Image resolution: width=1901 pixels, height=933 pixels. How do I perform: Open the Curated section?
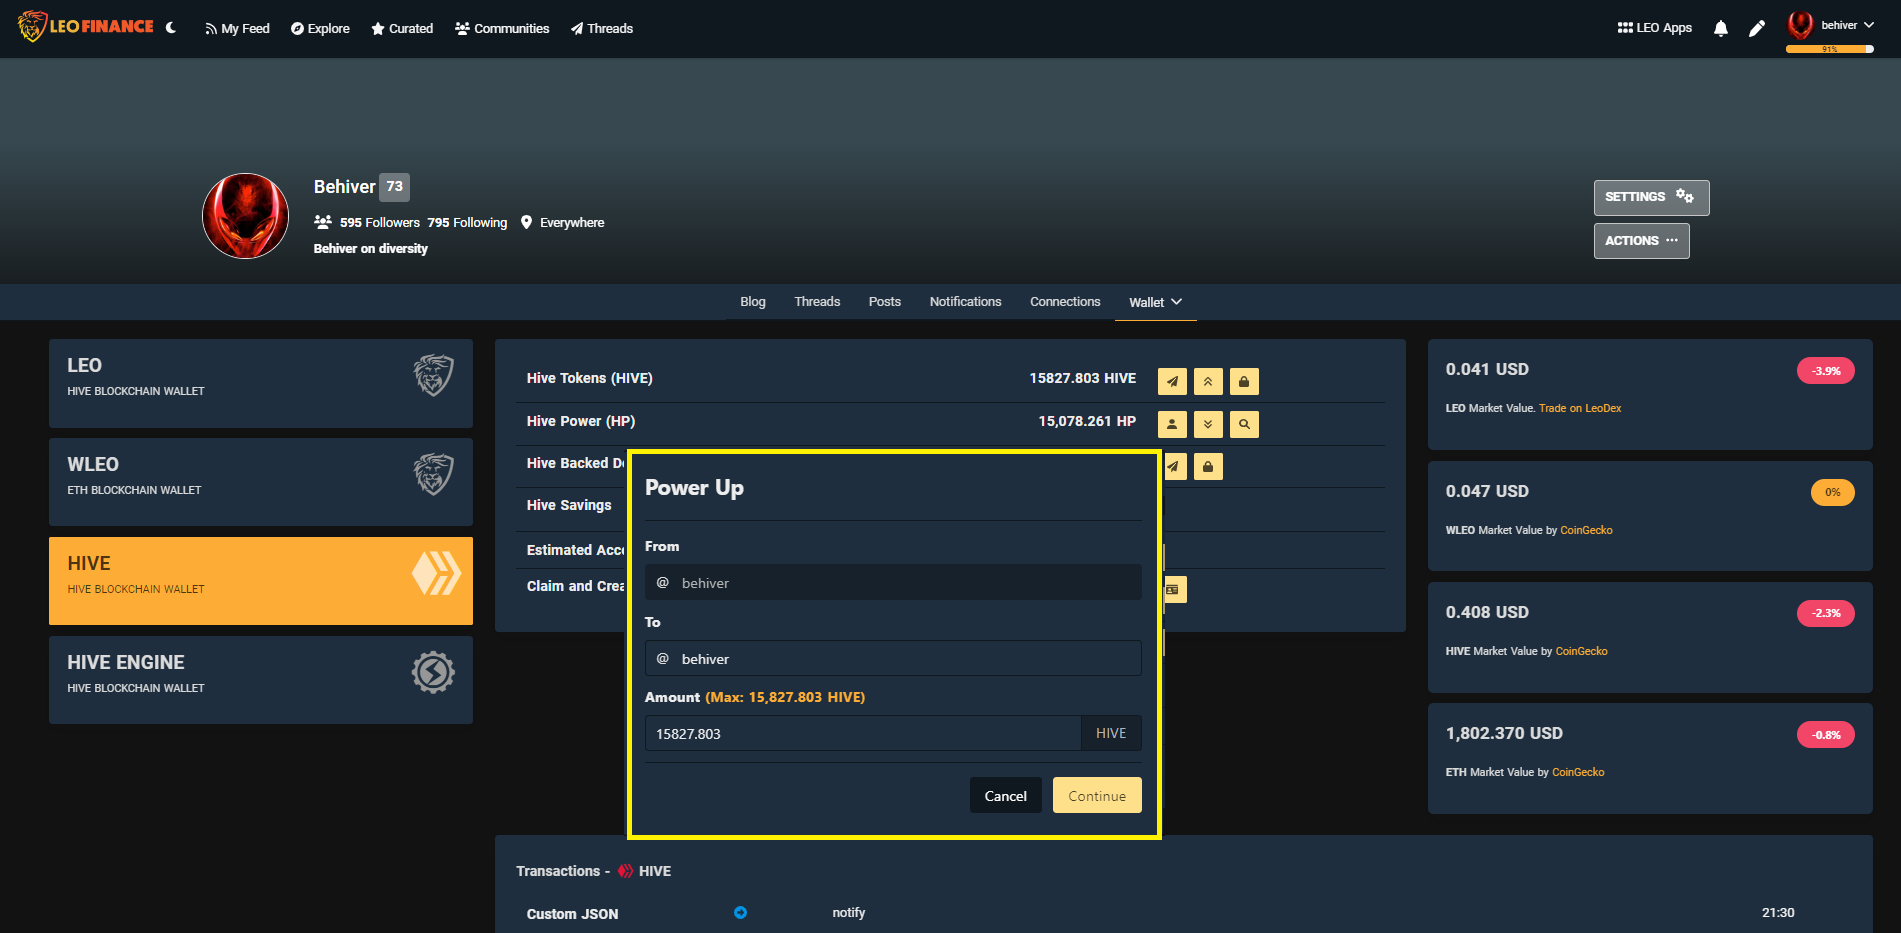click(402, 28)
